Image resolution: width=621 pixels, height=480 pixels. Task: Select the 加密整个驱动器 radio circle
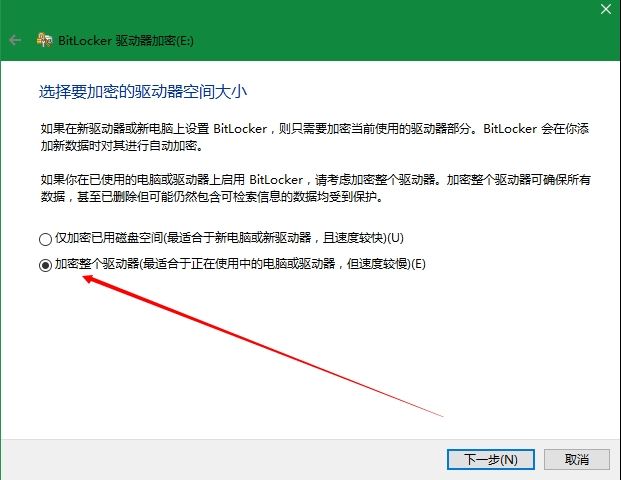(45, 265)
